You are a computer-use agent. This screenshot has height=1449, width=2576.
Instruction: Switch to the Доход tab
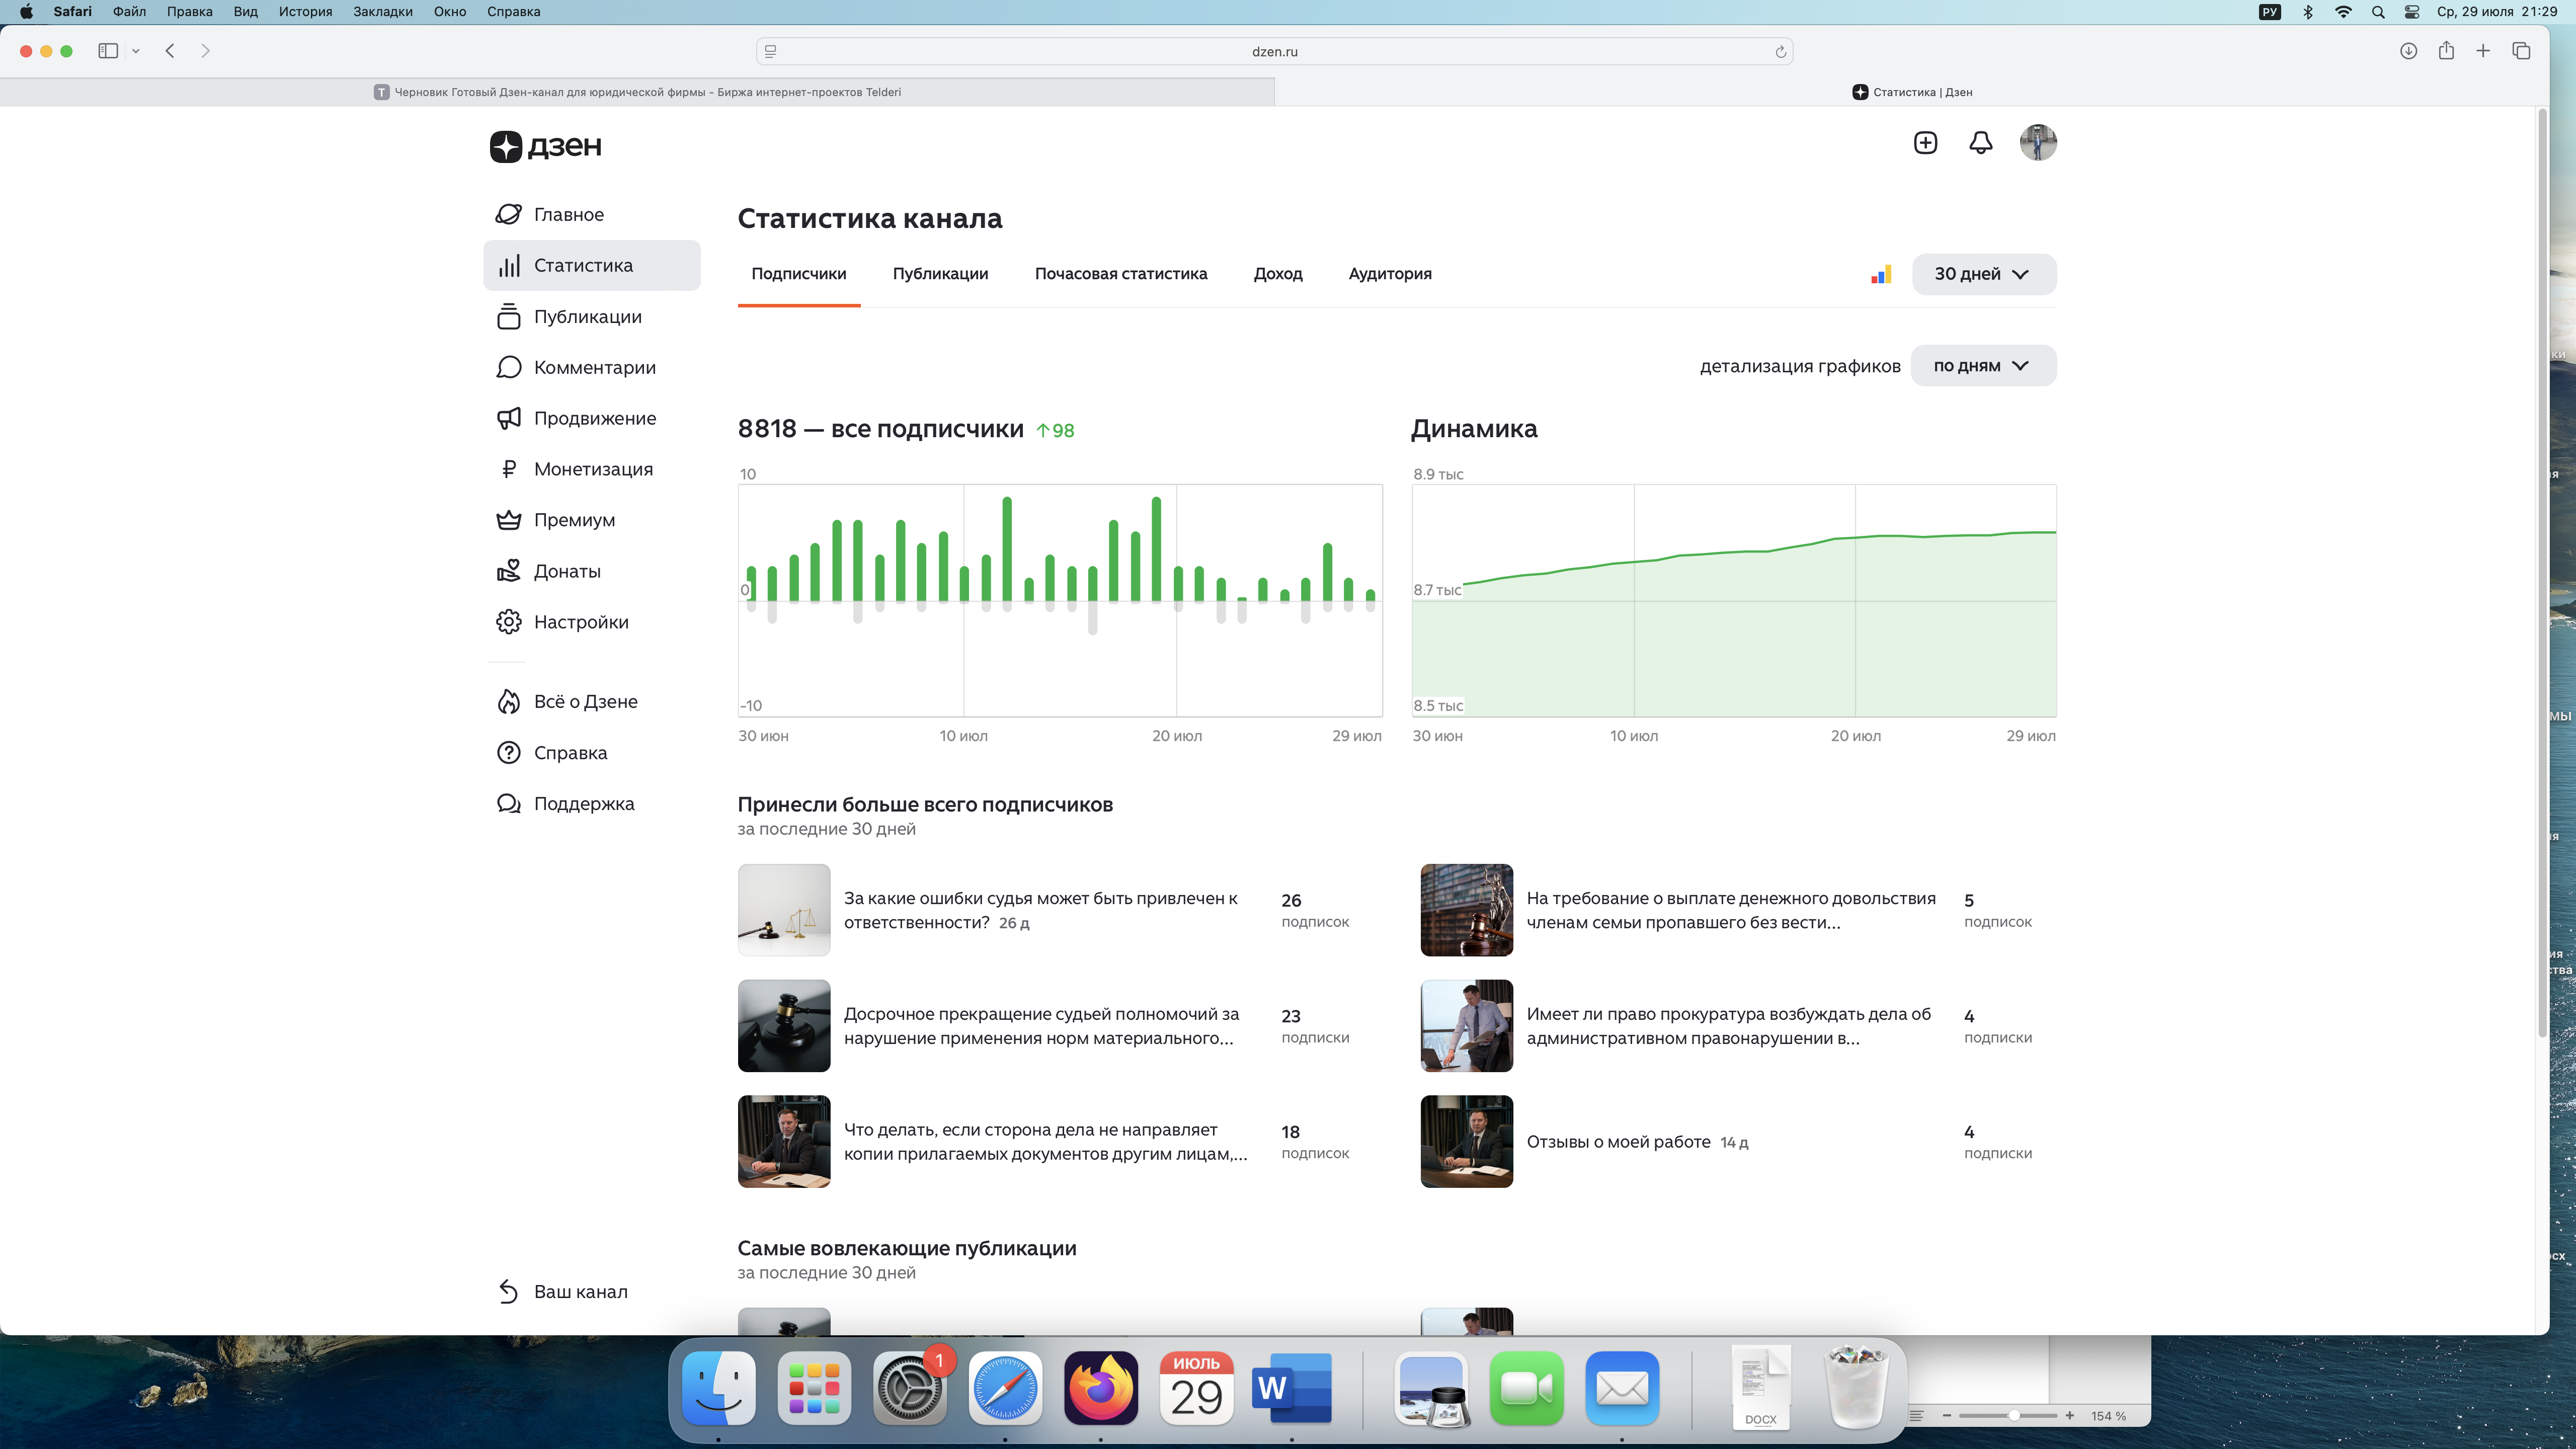1278,274
